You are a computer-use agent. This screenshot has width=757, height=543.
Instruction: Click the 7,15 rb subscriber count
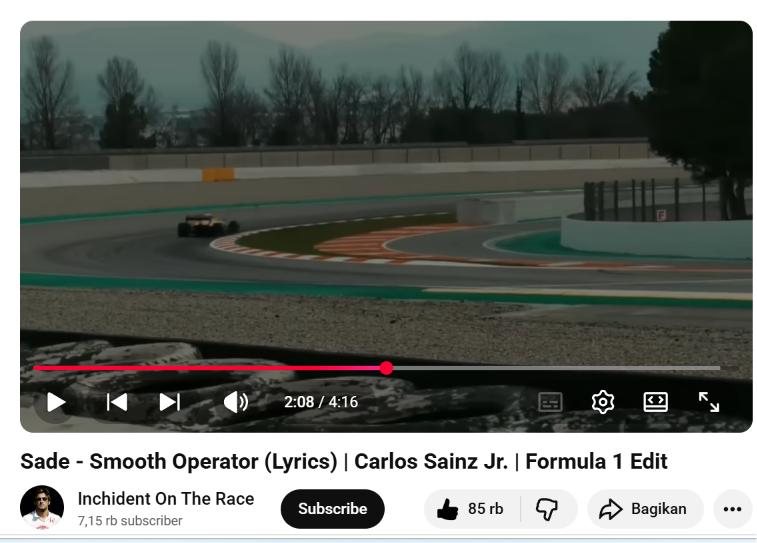coord(130,521)
